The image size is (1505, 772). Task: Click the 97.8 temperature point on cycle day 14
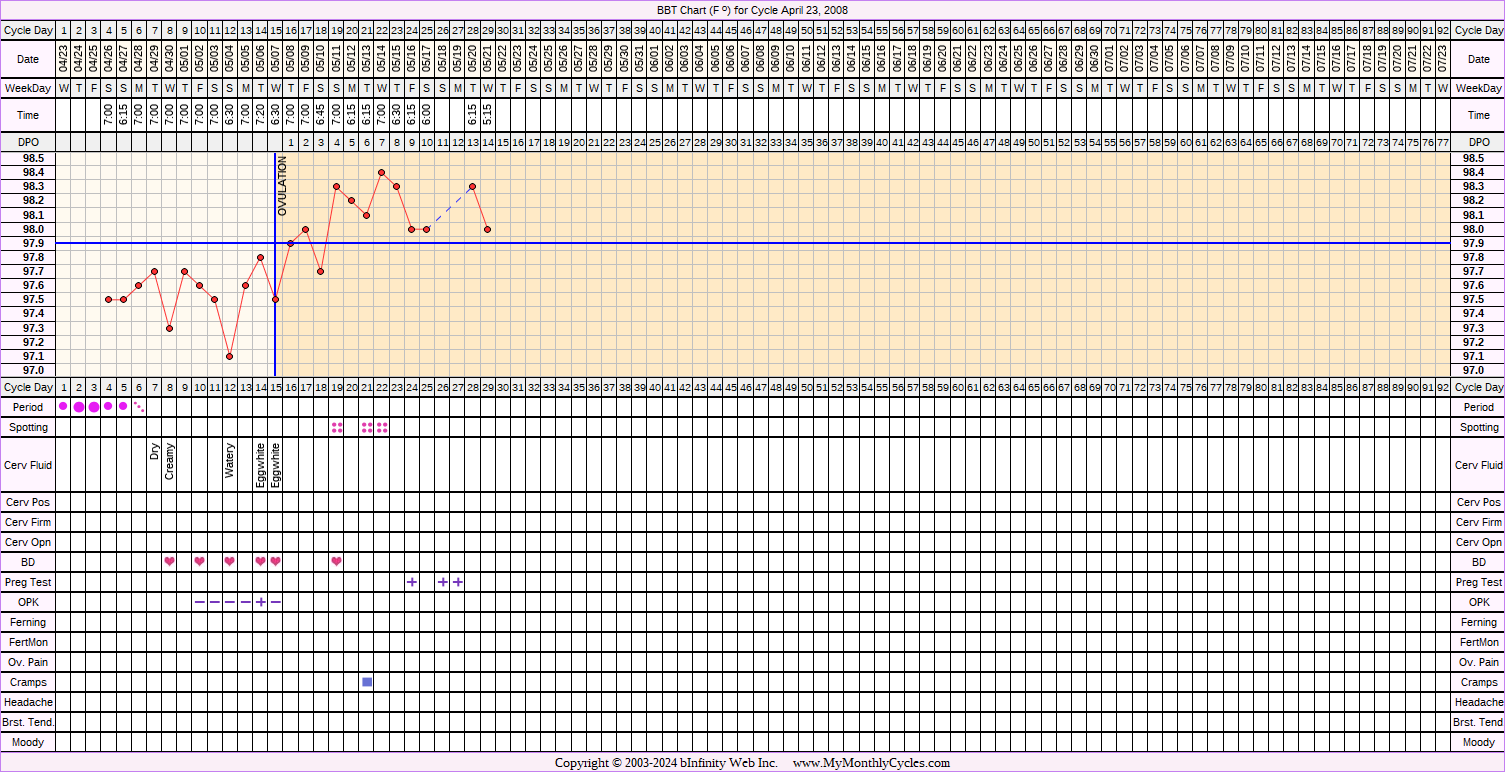point(260,257)
